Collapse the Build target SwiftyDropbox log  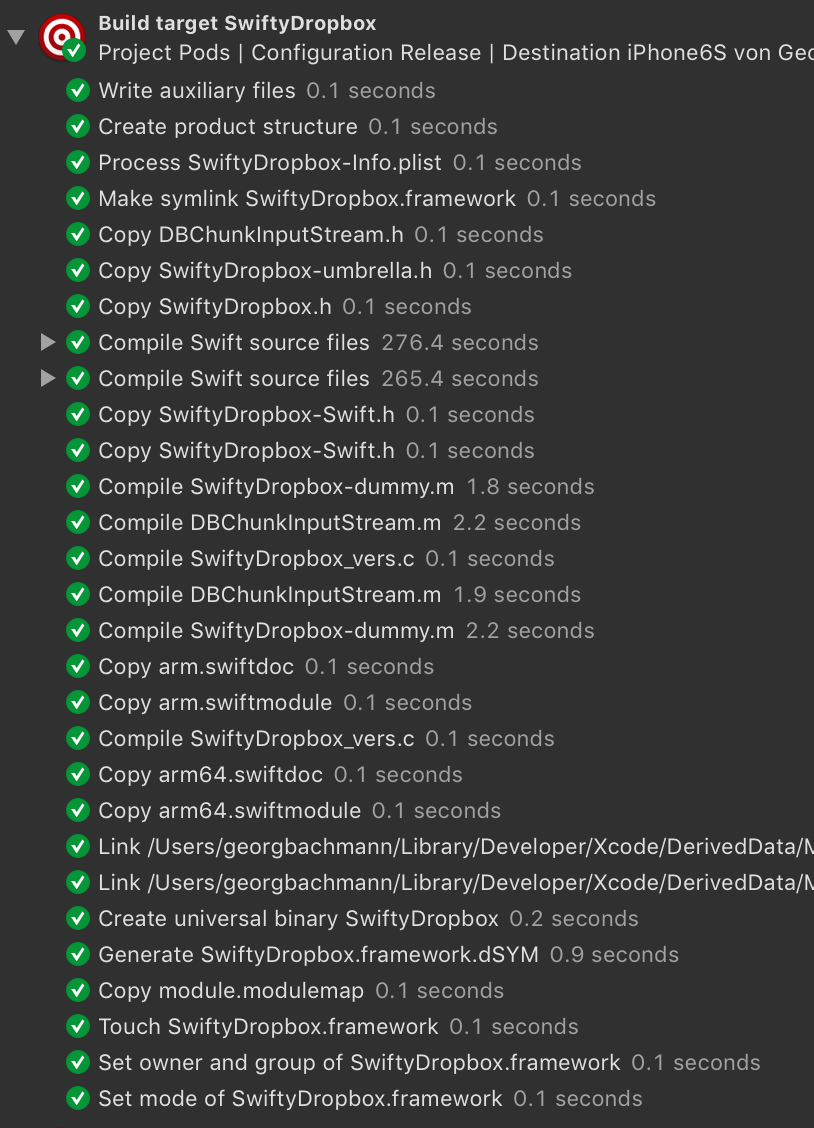(15, 36)
